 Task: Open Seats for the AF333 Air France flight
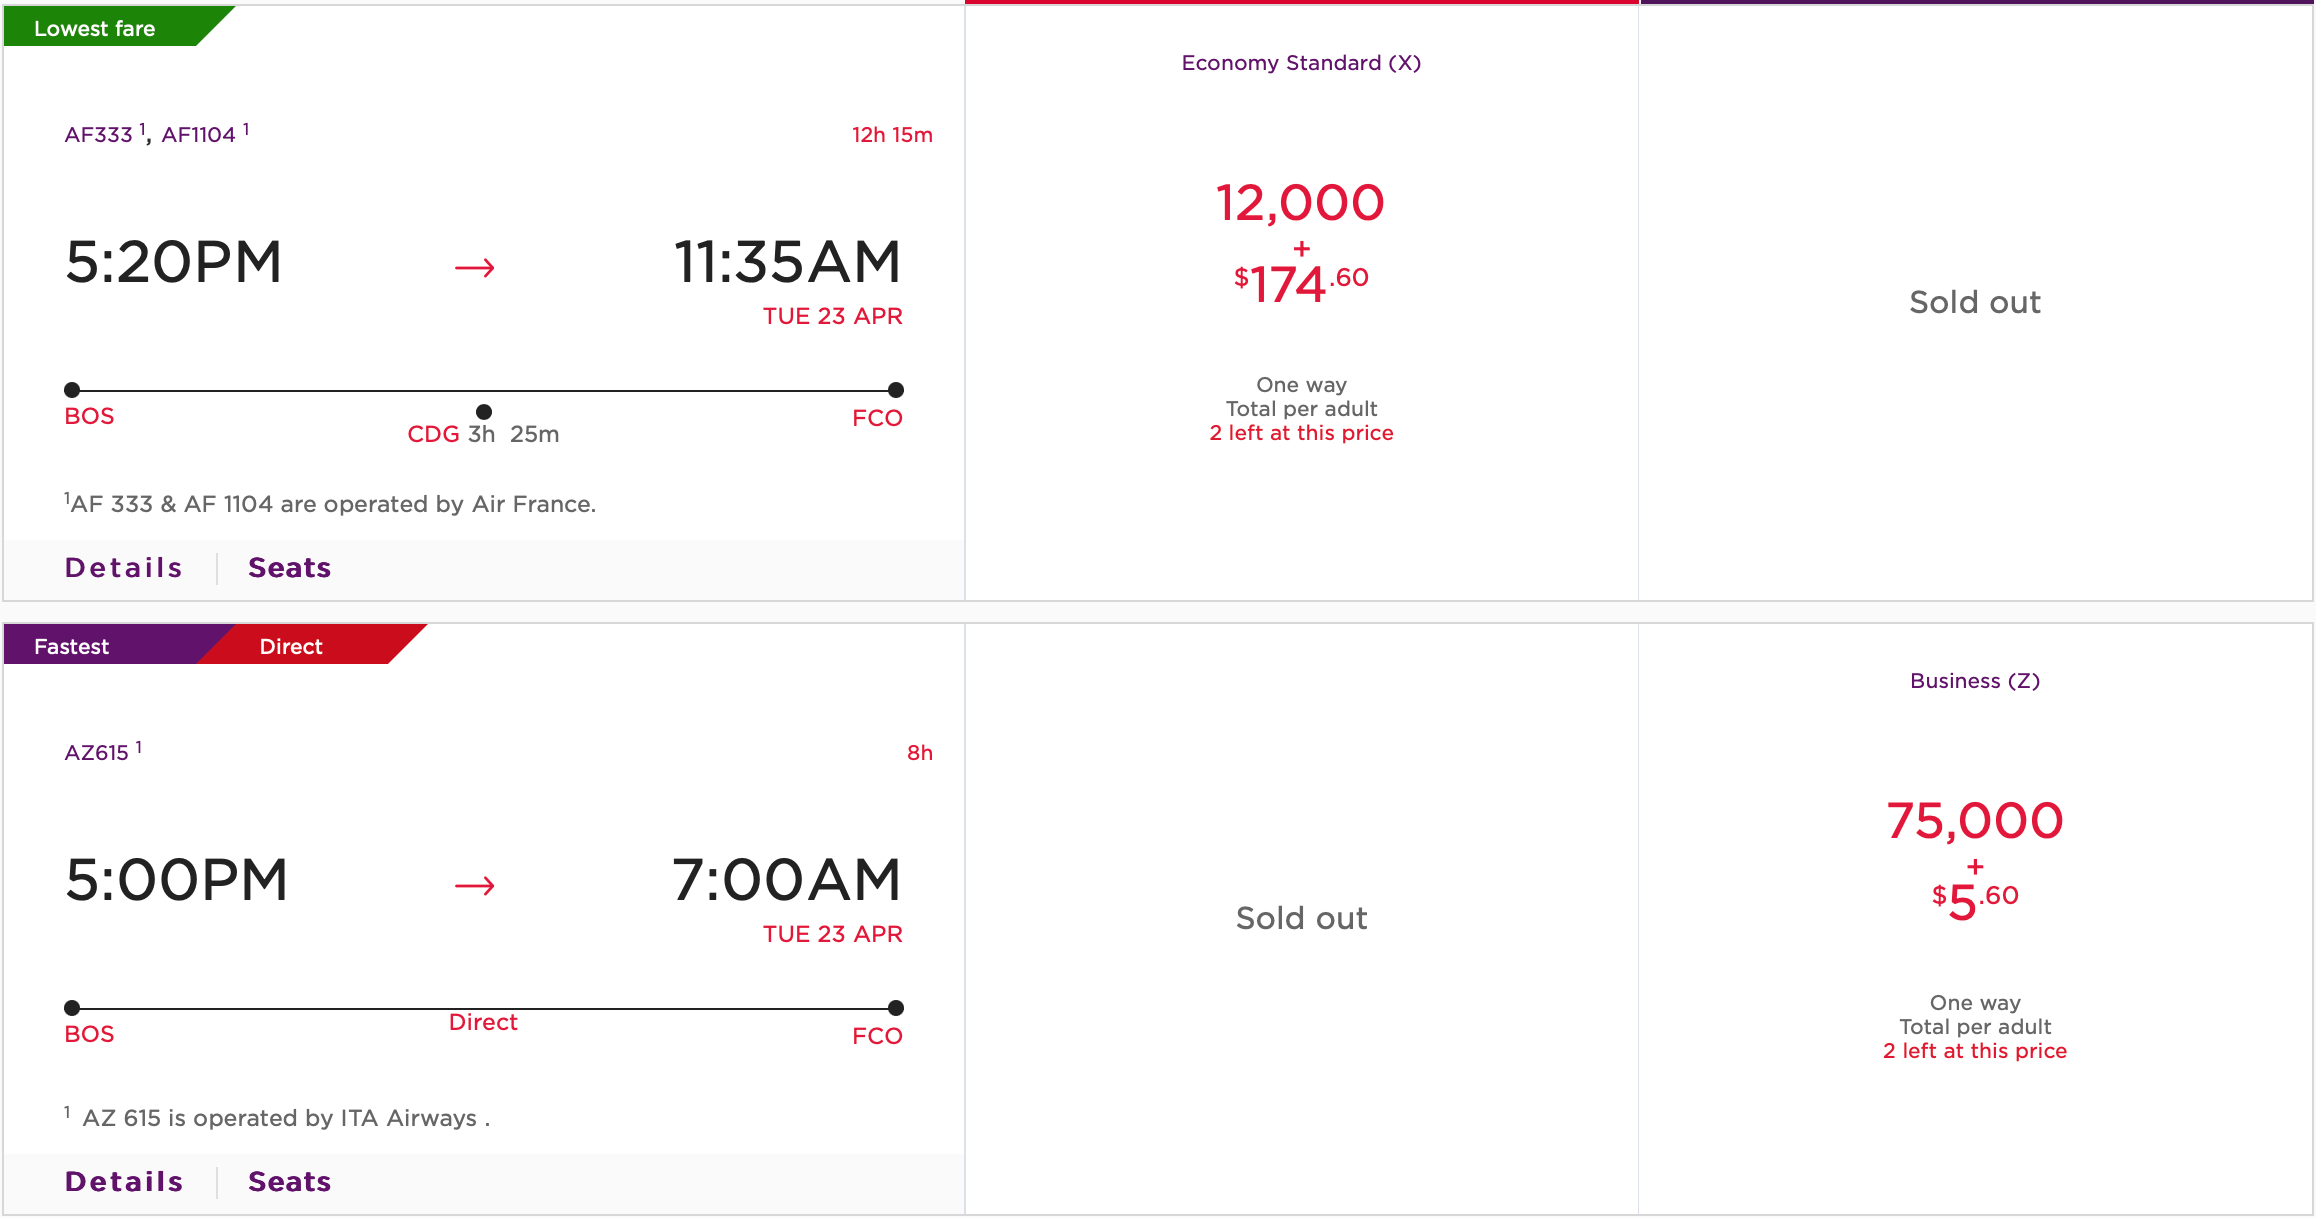point(289,568)
